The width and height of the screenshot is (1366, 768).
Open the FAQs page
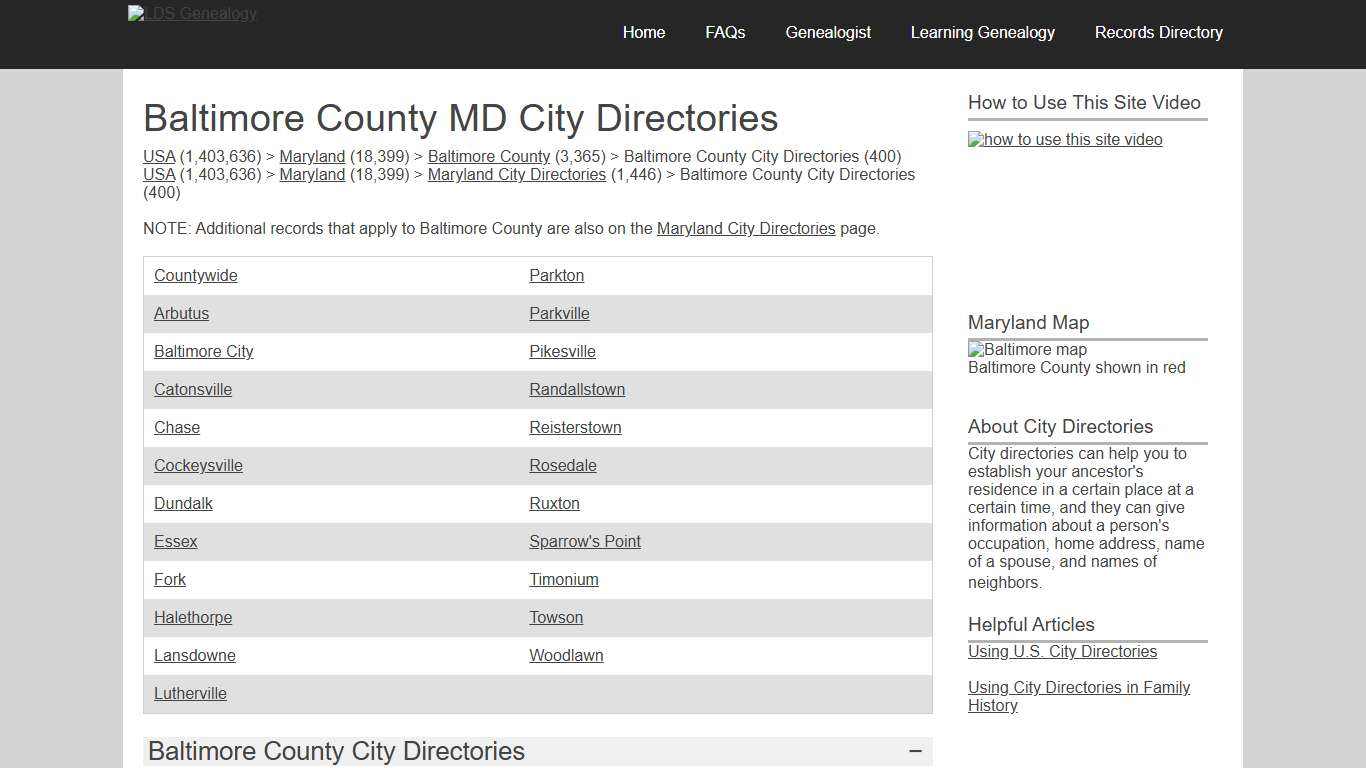(x=724, y=32)
